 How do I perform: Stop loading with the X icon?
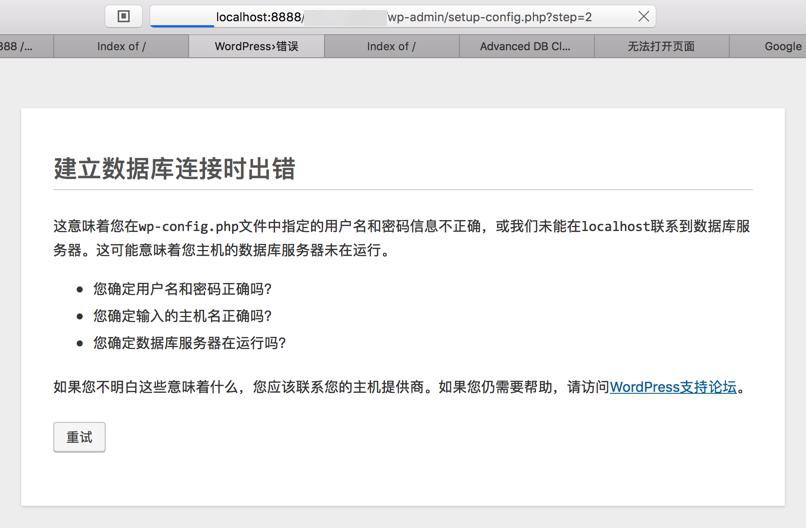pos(643,16)
